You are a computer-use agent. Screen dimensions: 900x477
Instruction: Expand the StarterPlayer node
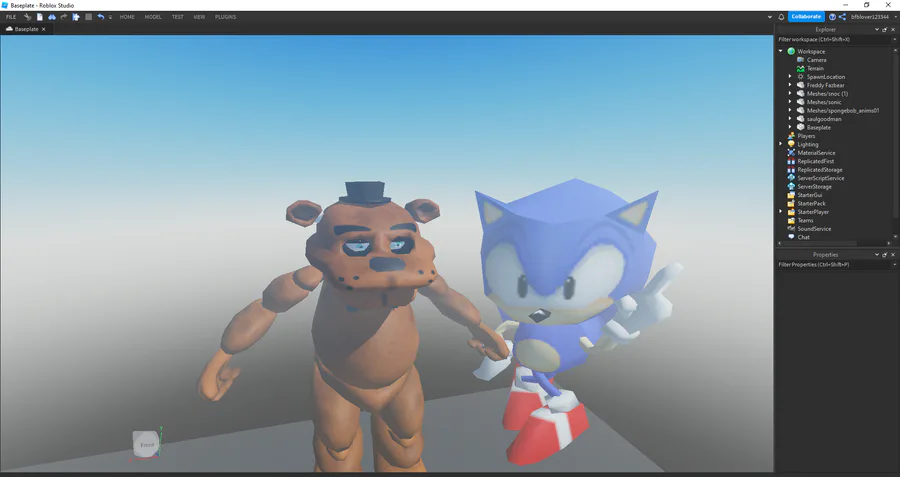click(781, 212)
